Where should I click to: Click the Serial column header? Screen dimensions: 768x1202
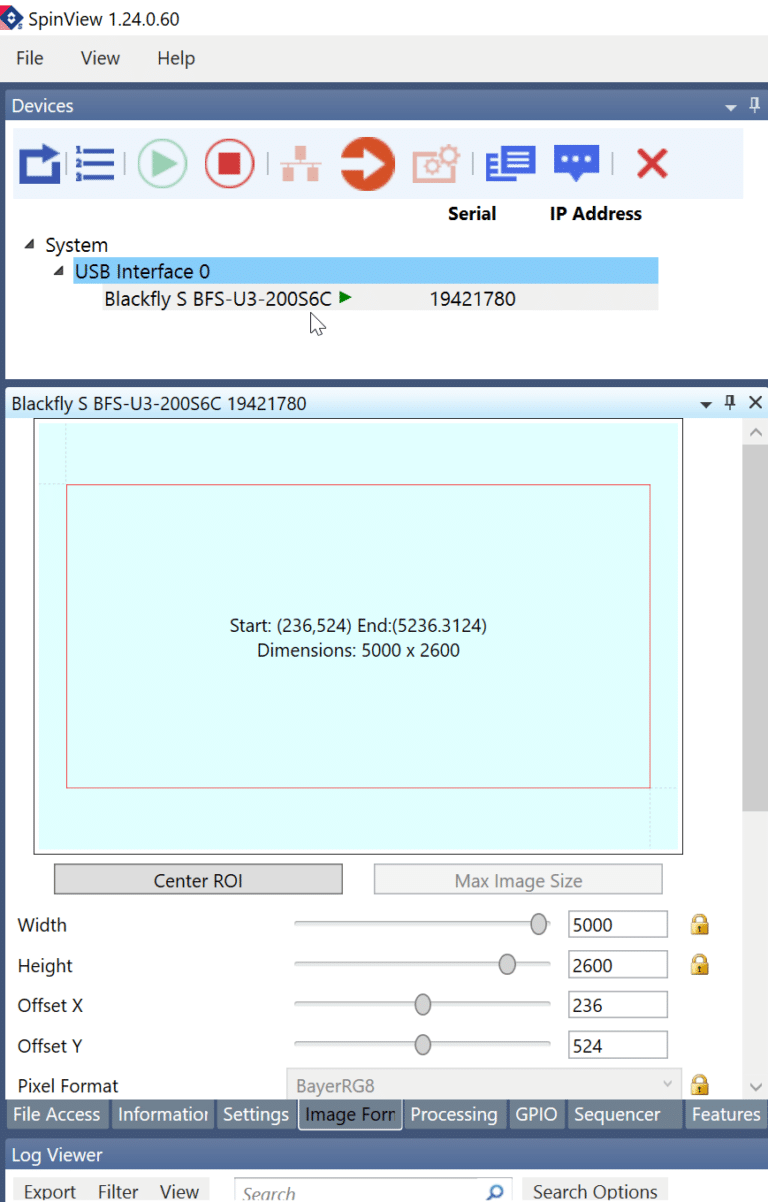point(472,213)
